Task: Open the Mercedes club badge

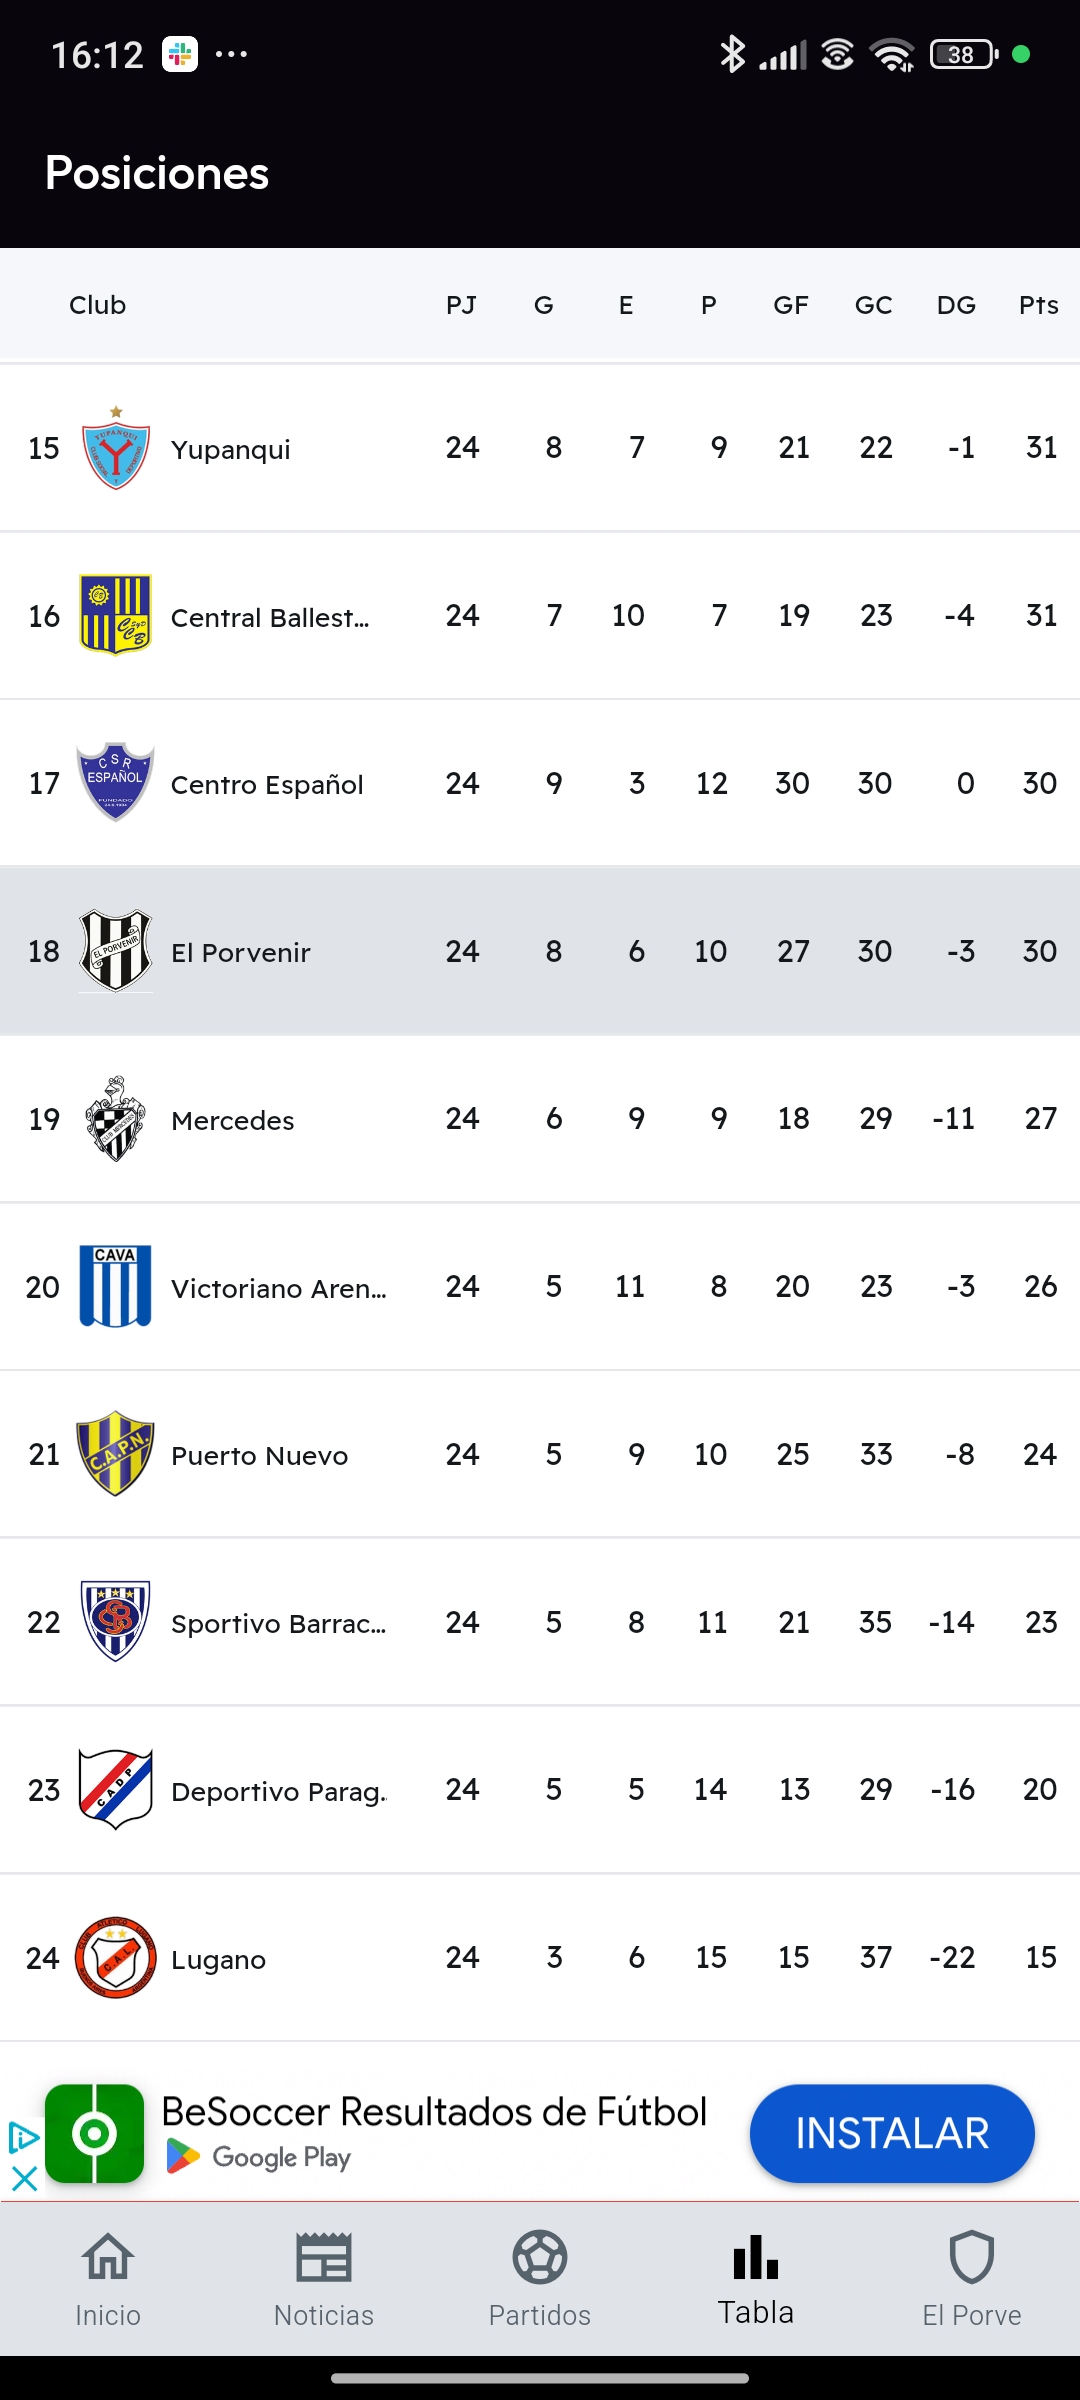Action: click(x=116, y=1119)
